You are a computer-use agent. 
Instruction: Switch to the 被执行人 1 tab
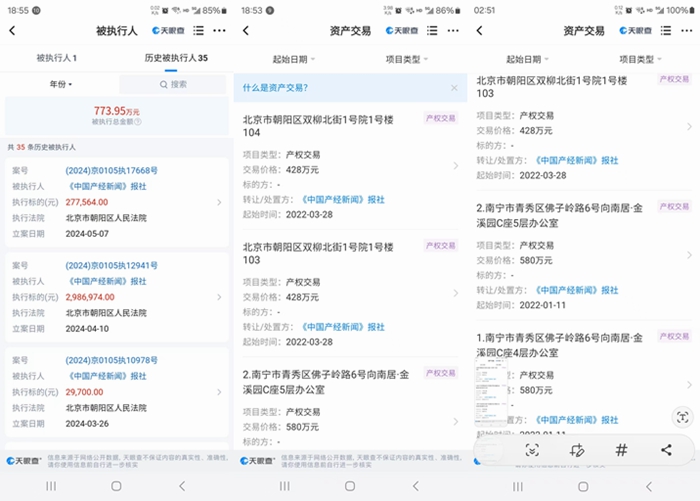click(x=57, y=58)
